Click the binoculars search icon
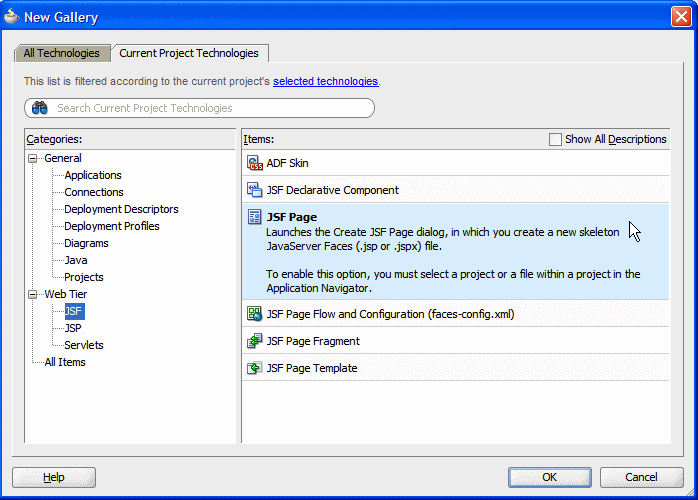 (x=40, y=108)
